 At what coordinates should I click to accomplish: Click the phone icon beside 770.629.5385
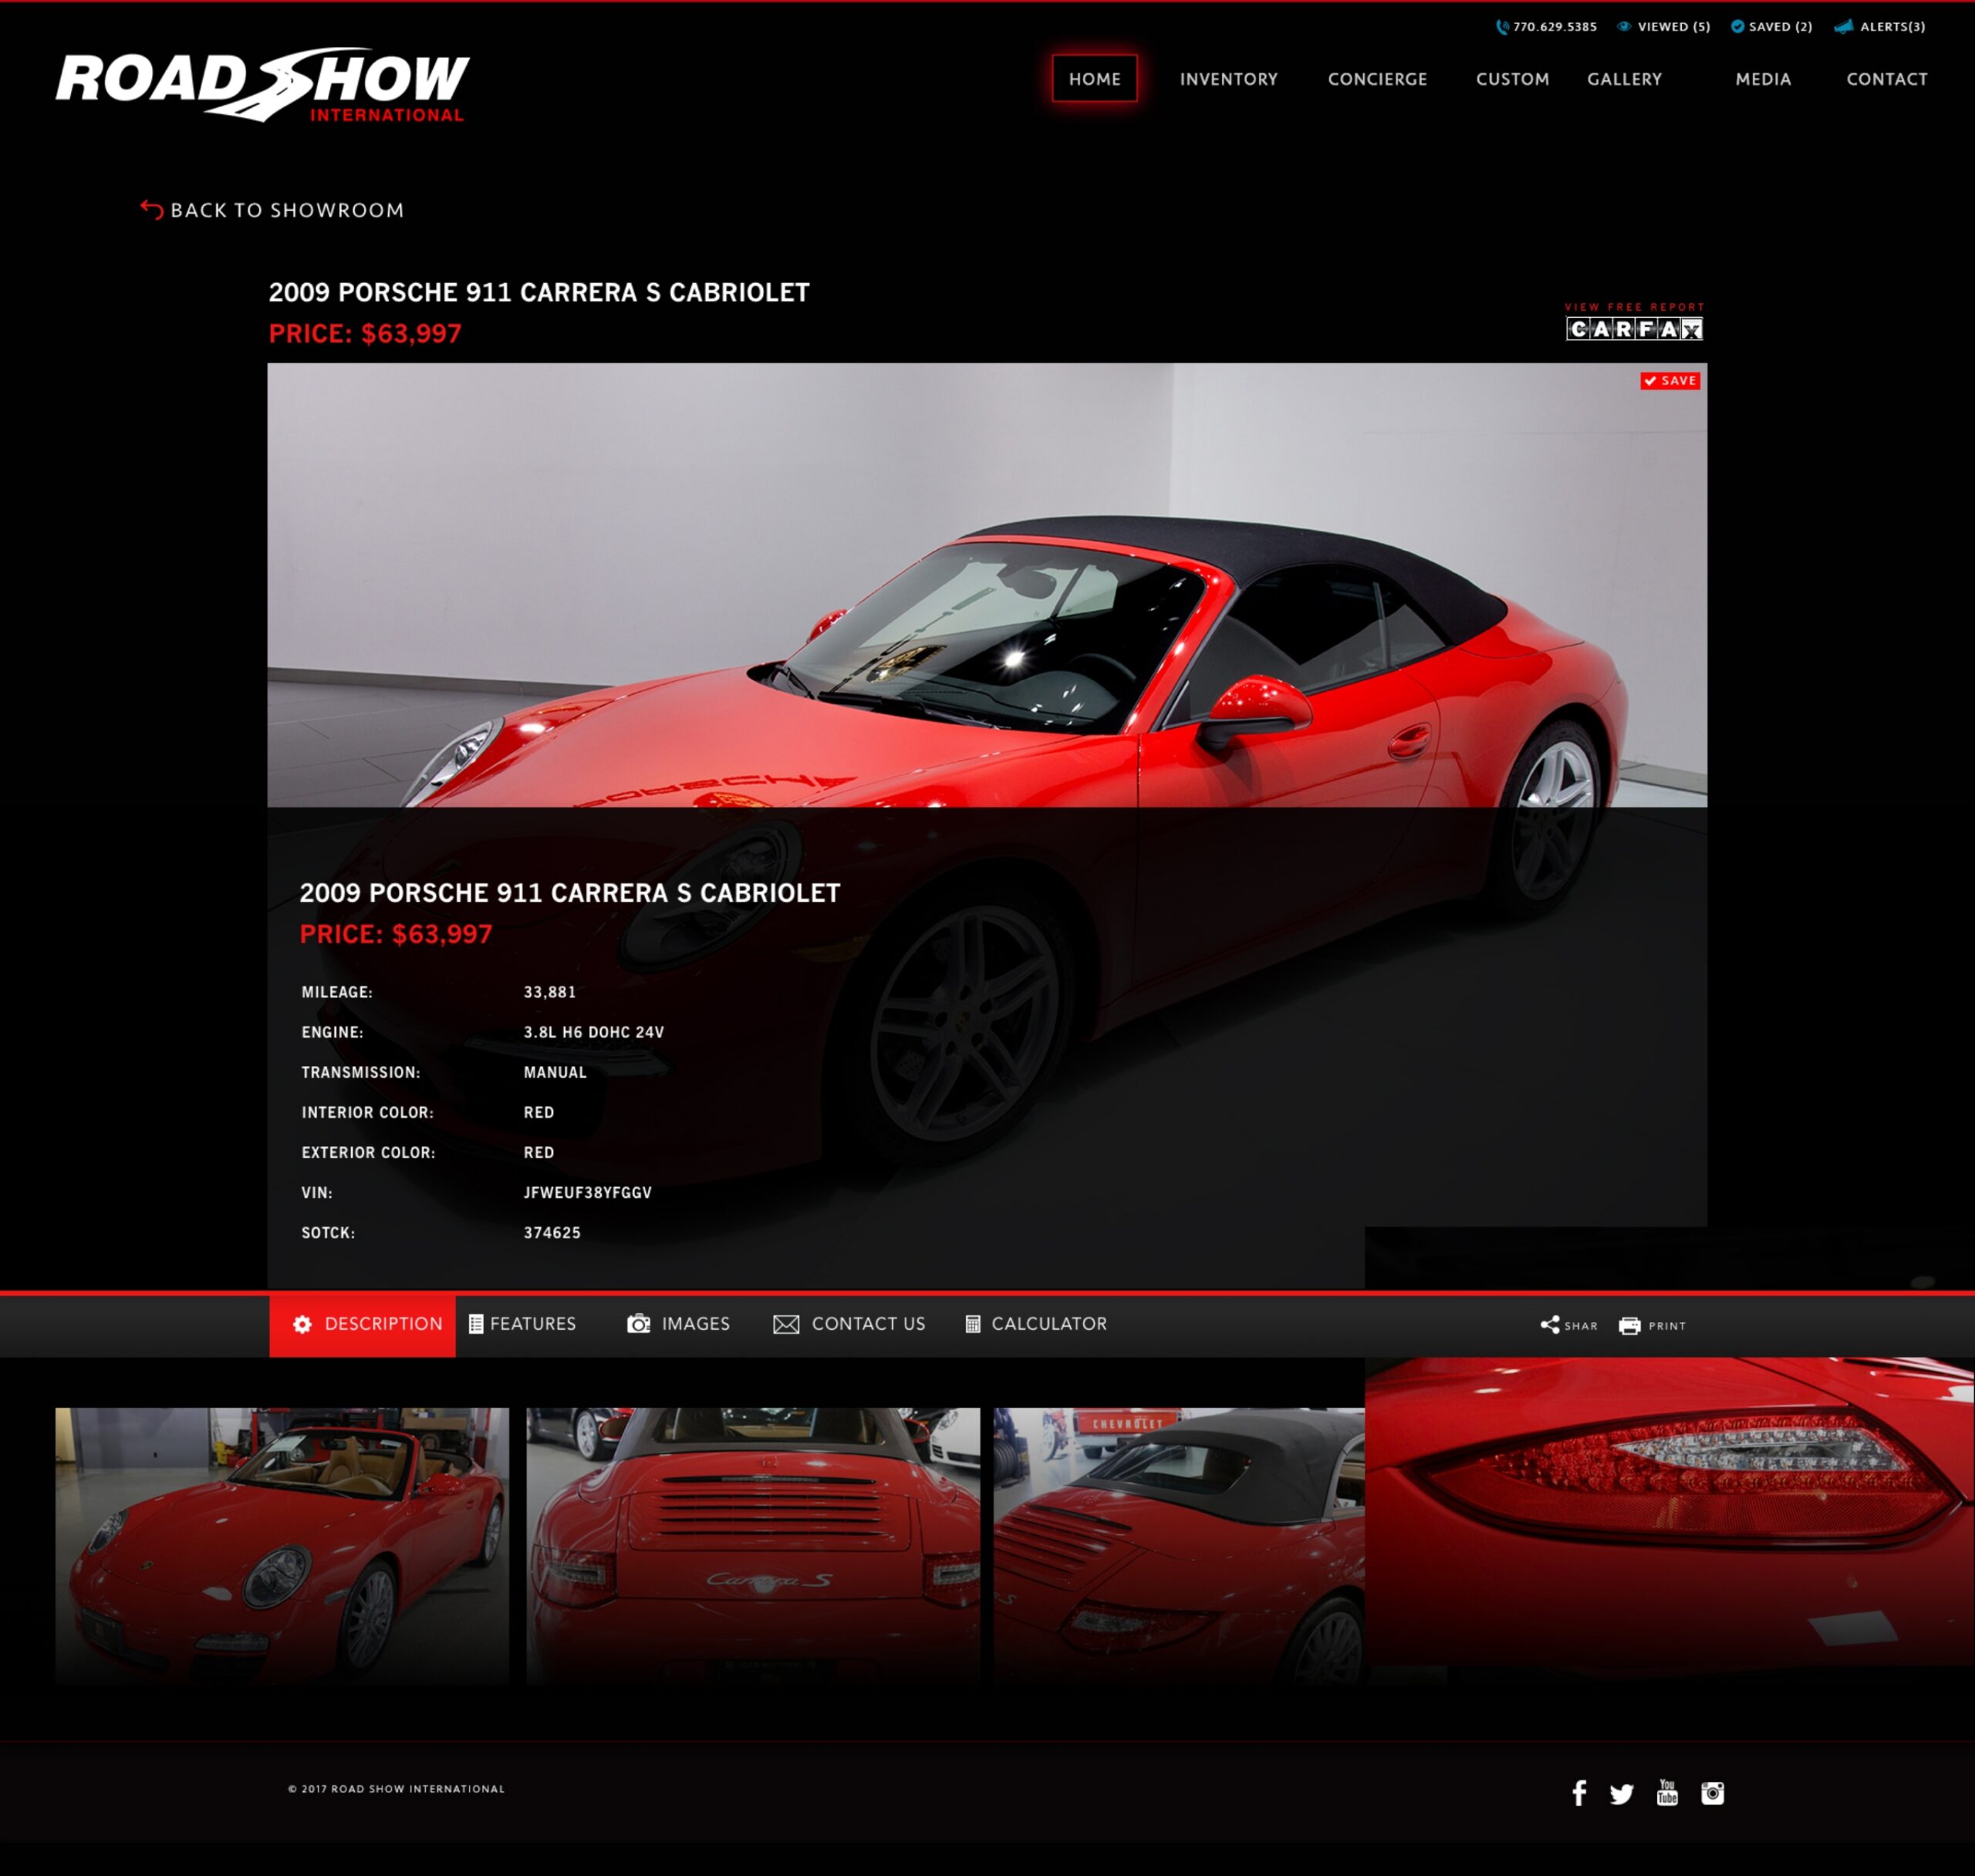pos(1502,27)
